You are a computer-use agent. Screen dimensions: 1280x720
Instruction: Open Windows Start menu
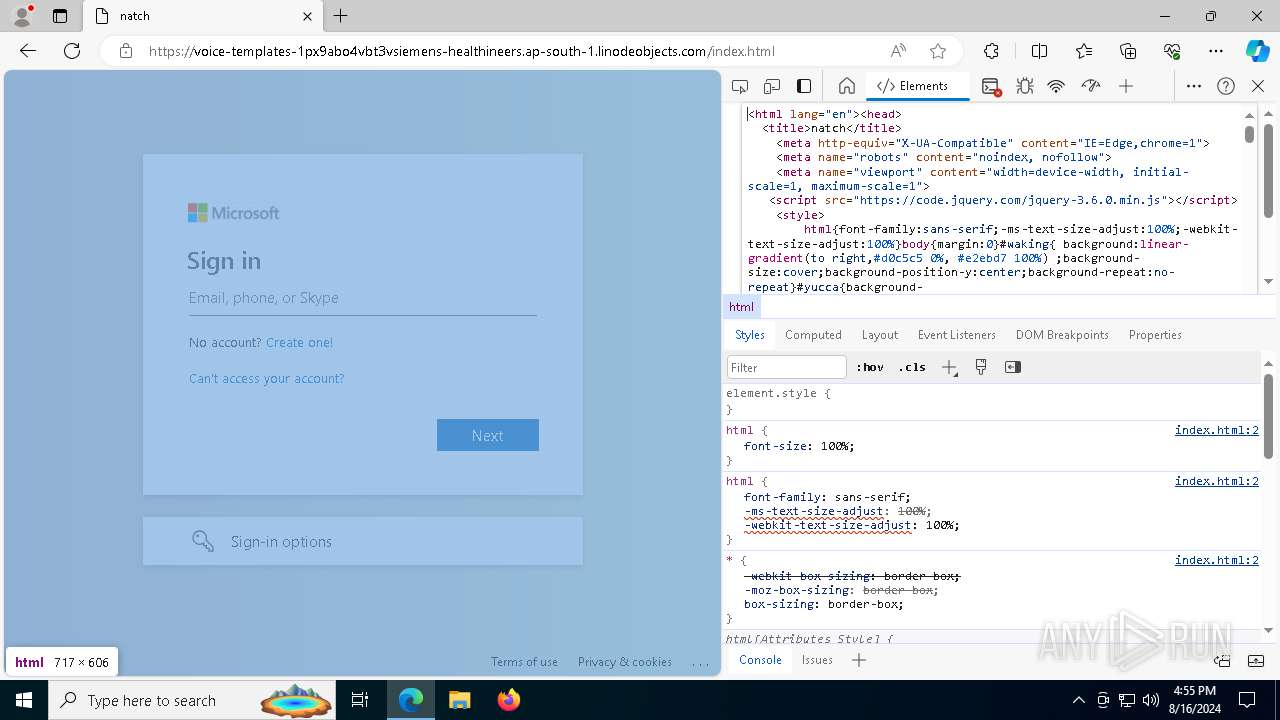pyautogui.click(x=24, y=700)
